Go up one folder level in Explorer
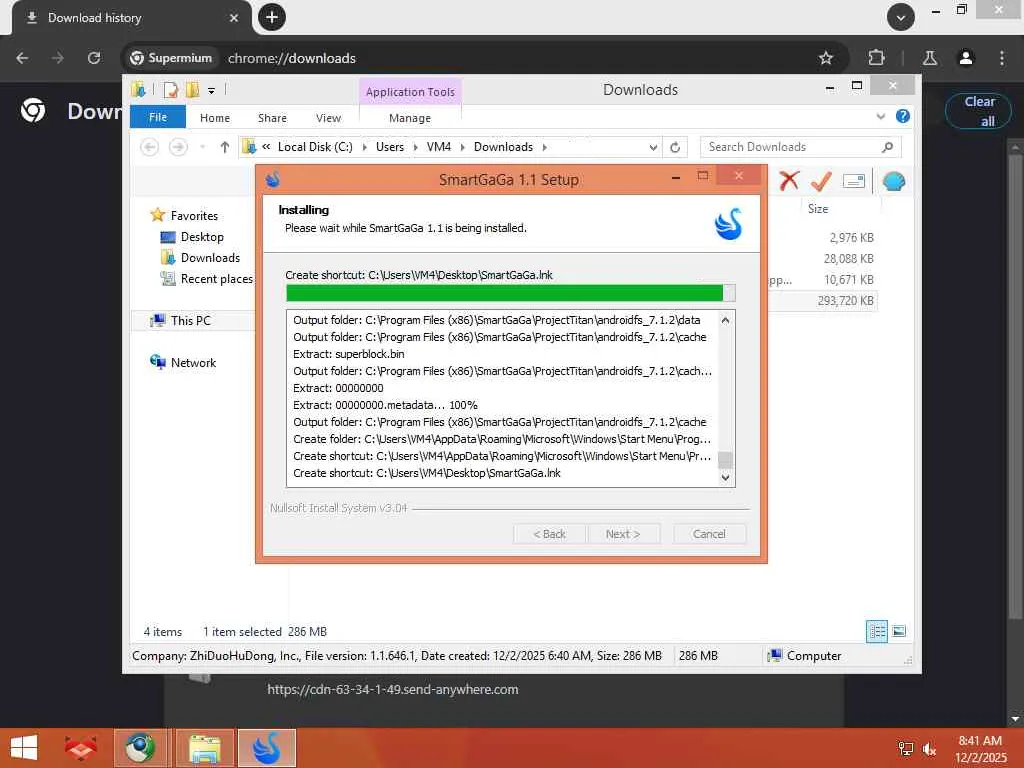1024x768 pixels. (x=225, y=147)
